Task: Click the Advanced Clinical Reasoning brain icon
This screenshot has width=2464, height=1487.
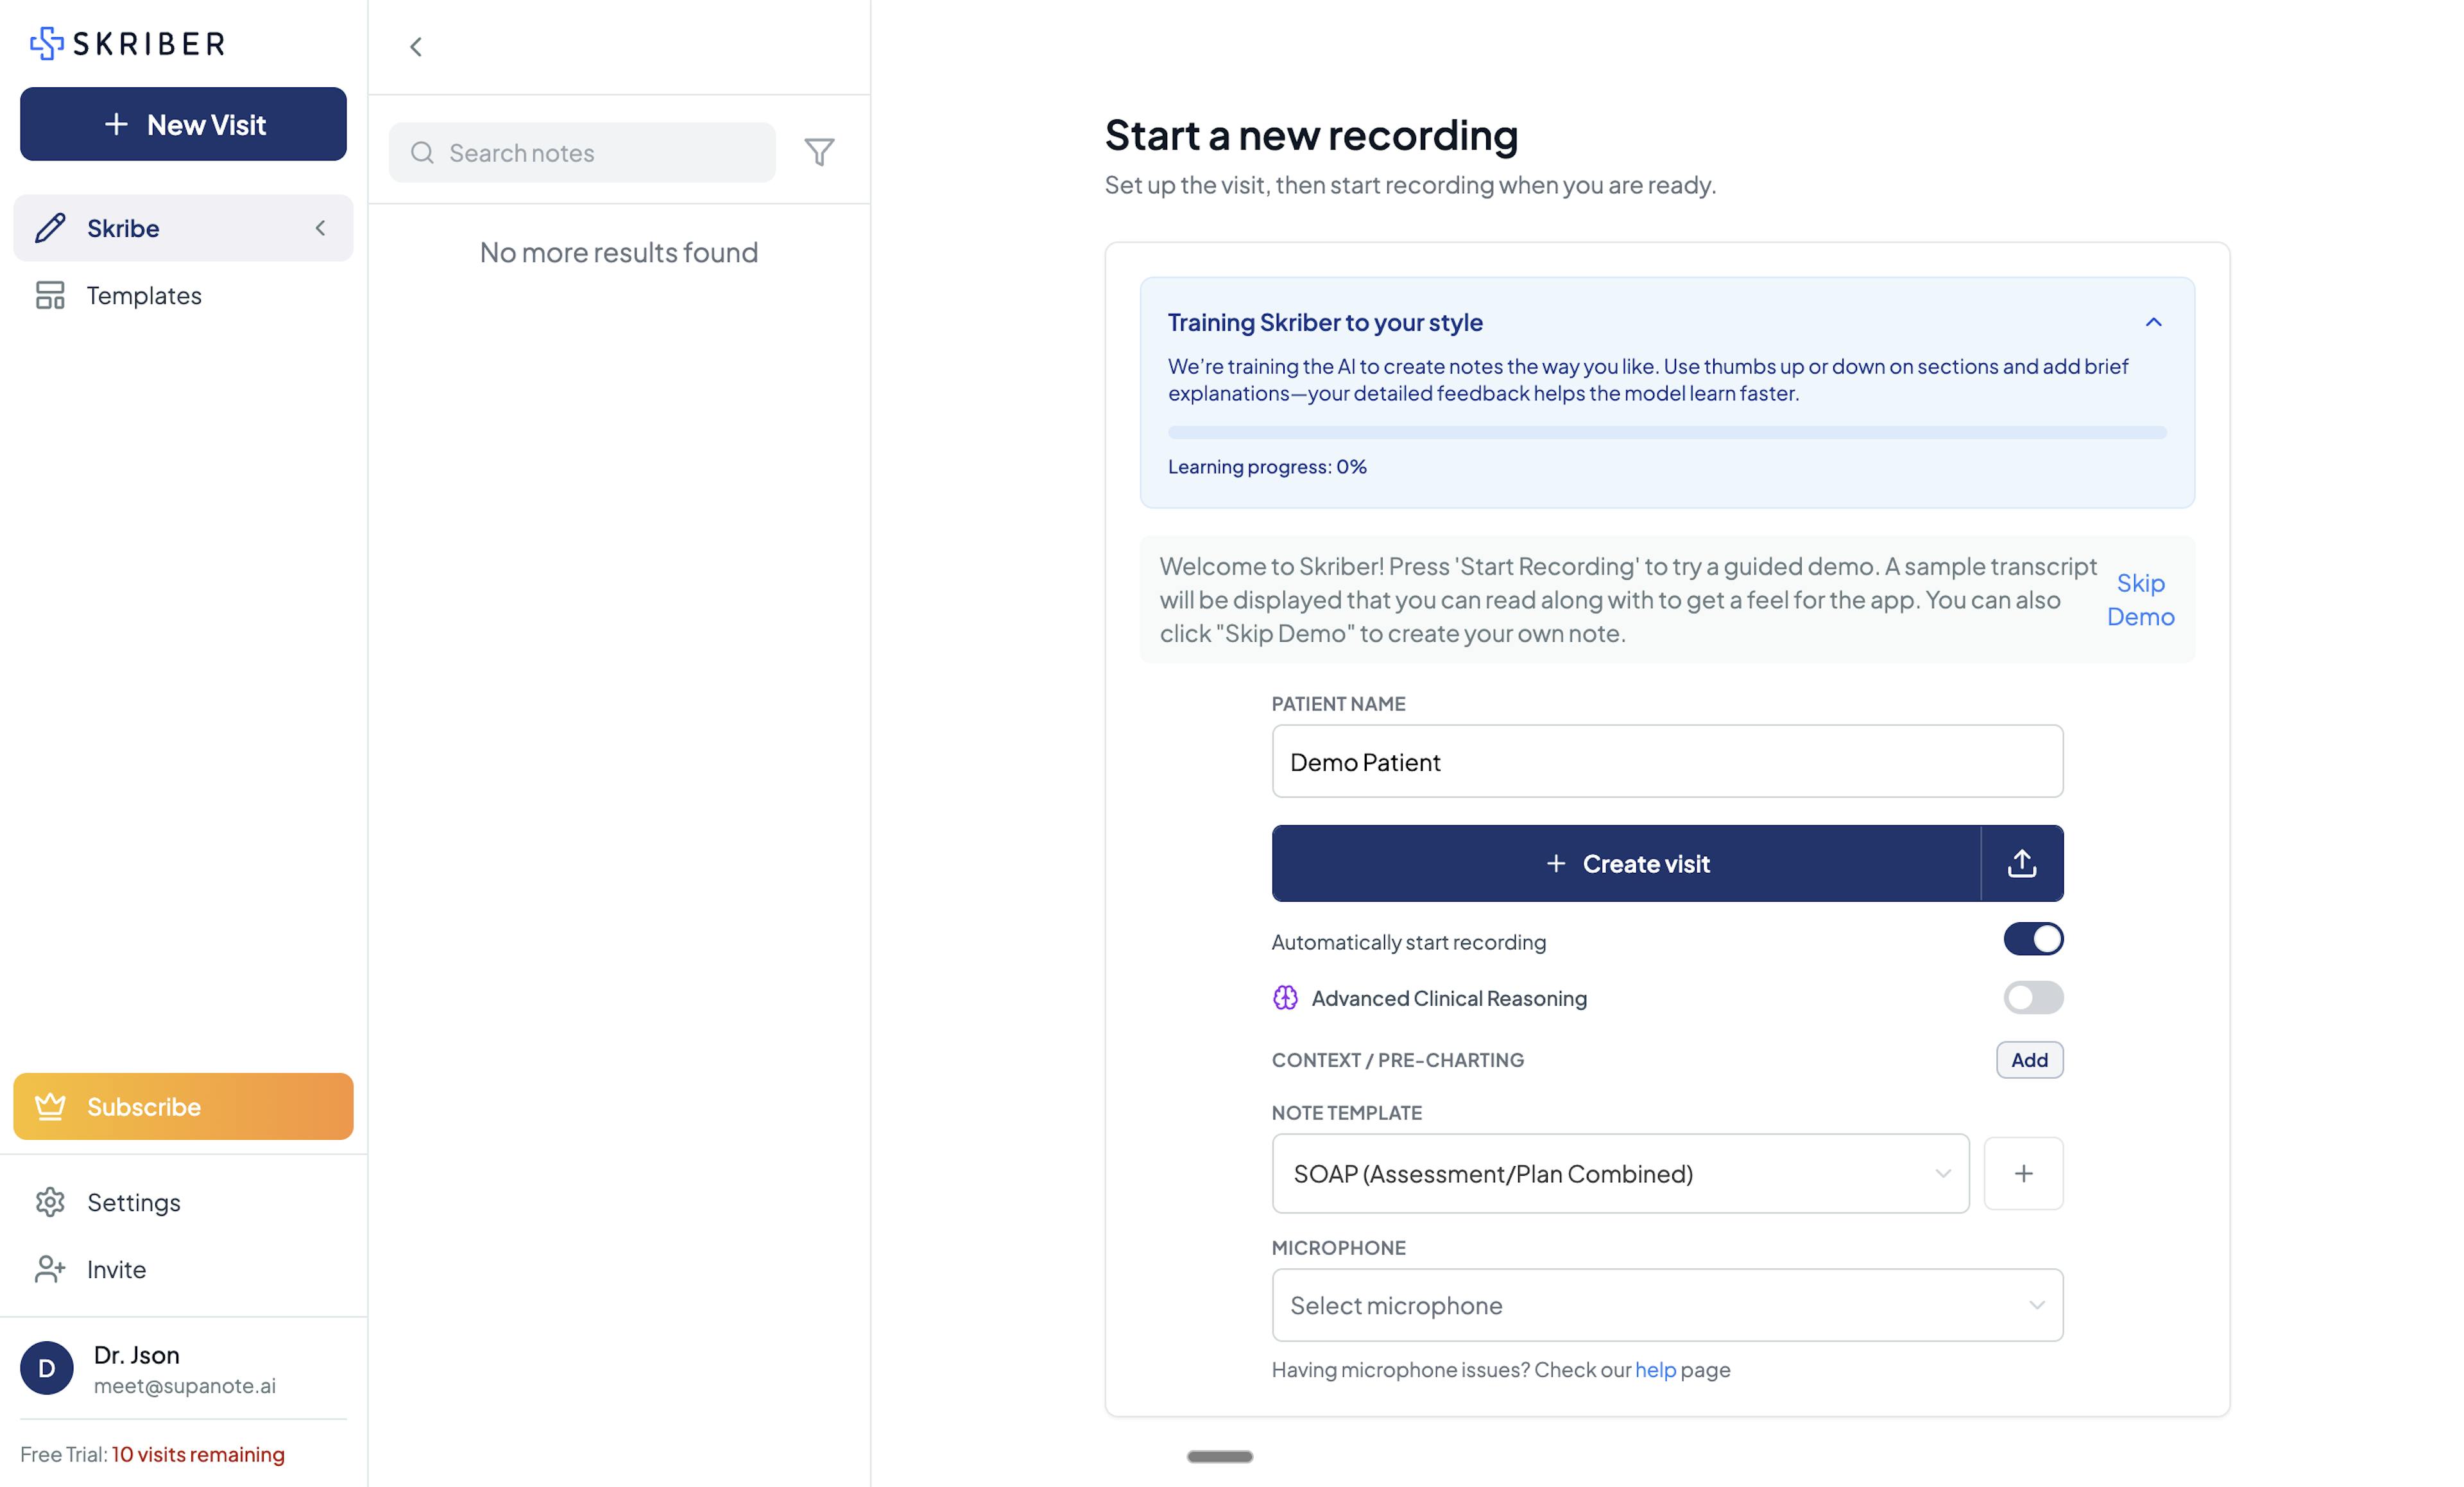Action: click(x=1285, y=997)
